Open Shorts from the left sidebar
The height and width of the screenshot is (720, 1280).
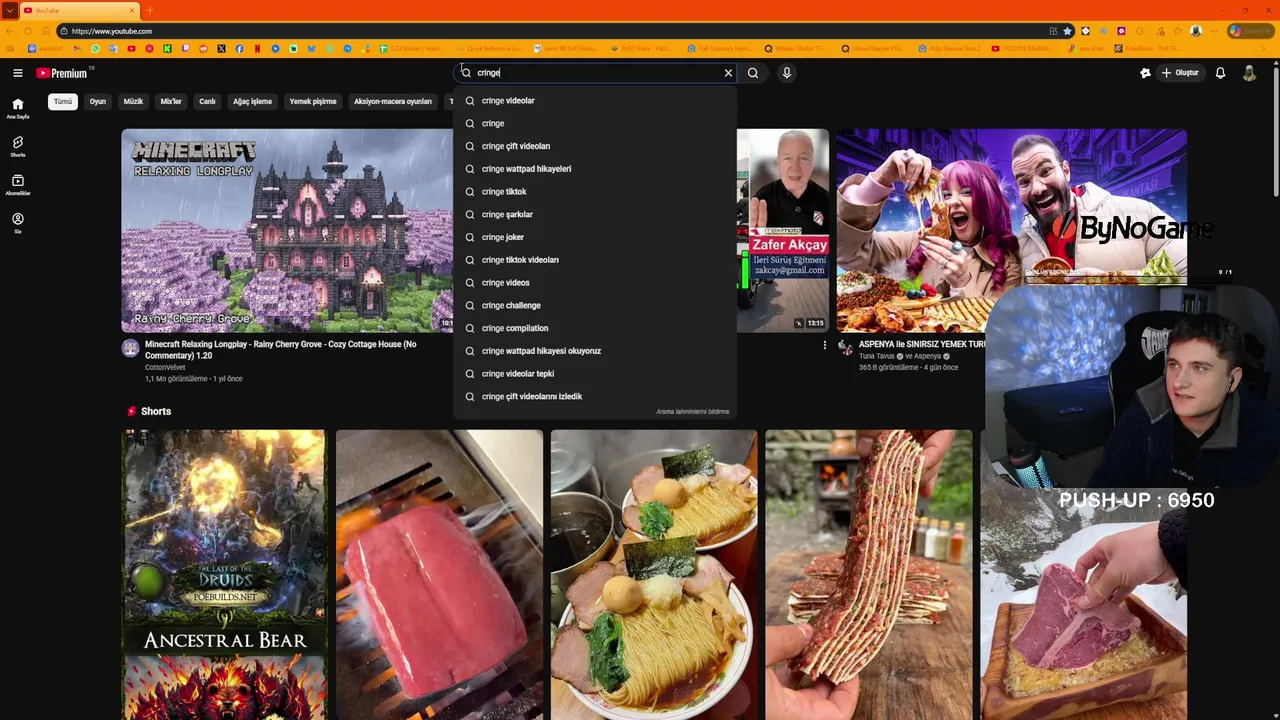click(17, 147)
